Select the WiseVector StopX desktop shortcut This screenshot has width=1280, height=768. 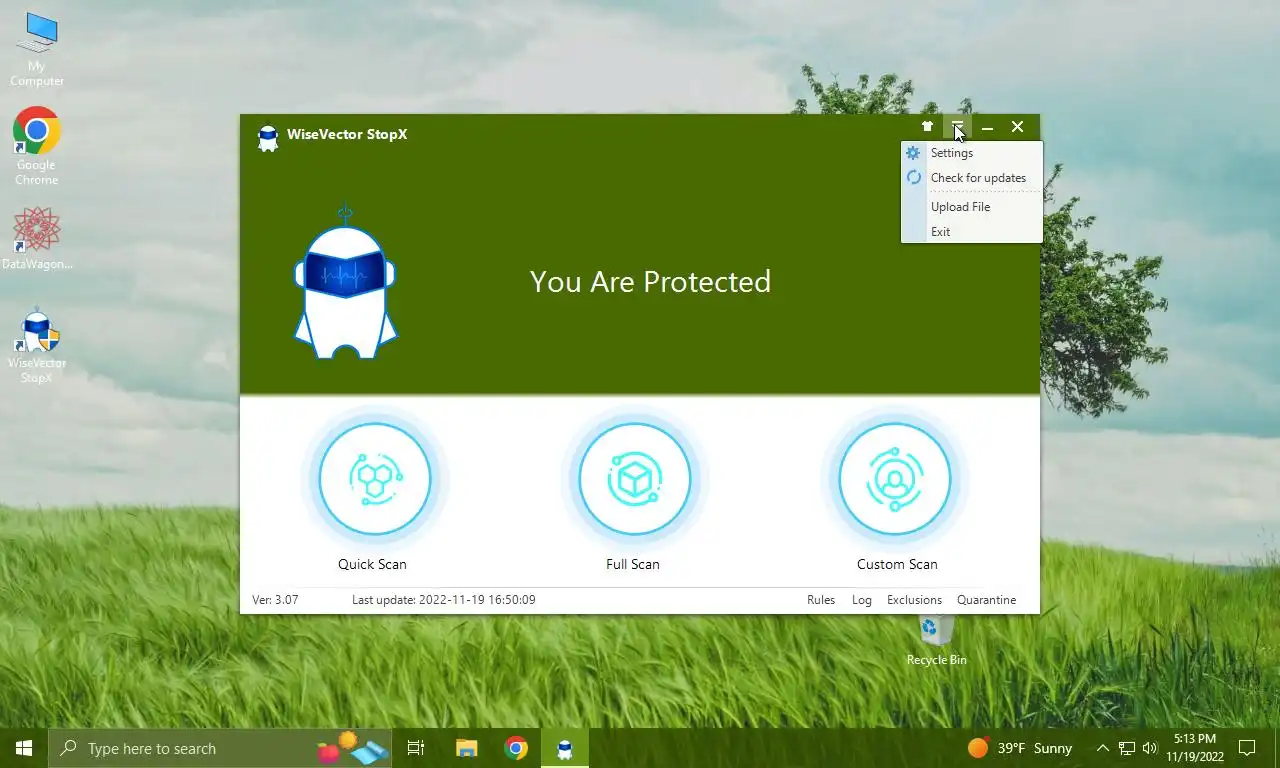(37, 345)
